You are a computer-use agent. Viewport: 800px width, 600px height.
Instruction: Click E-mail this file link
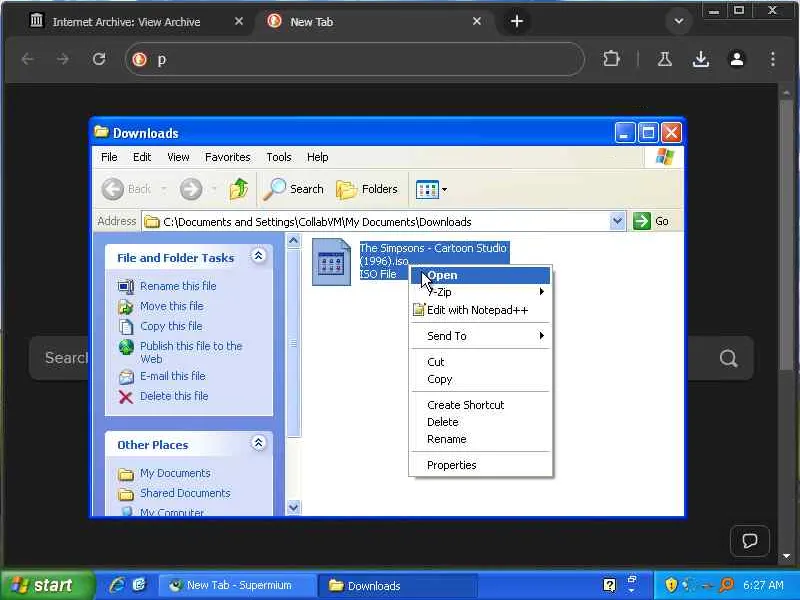[172, 376]
